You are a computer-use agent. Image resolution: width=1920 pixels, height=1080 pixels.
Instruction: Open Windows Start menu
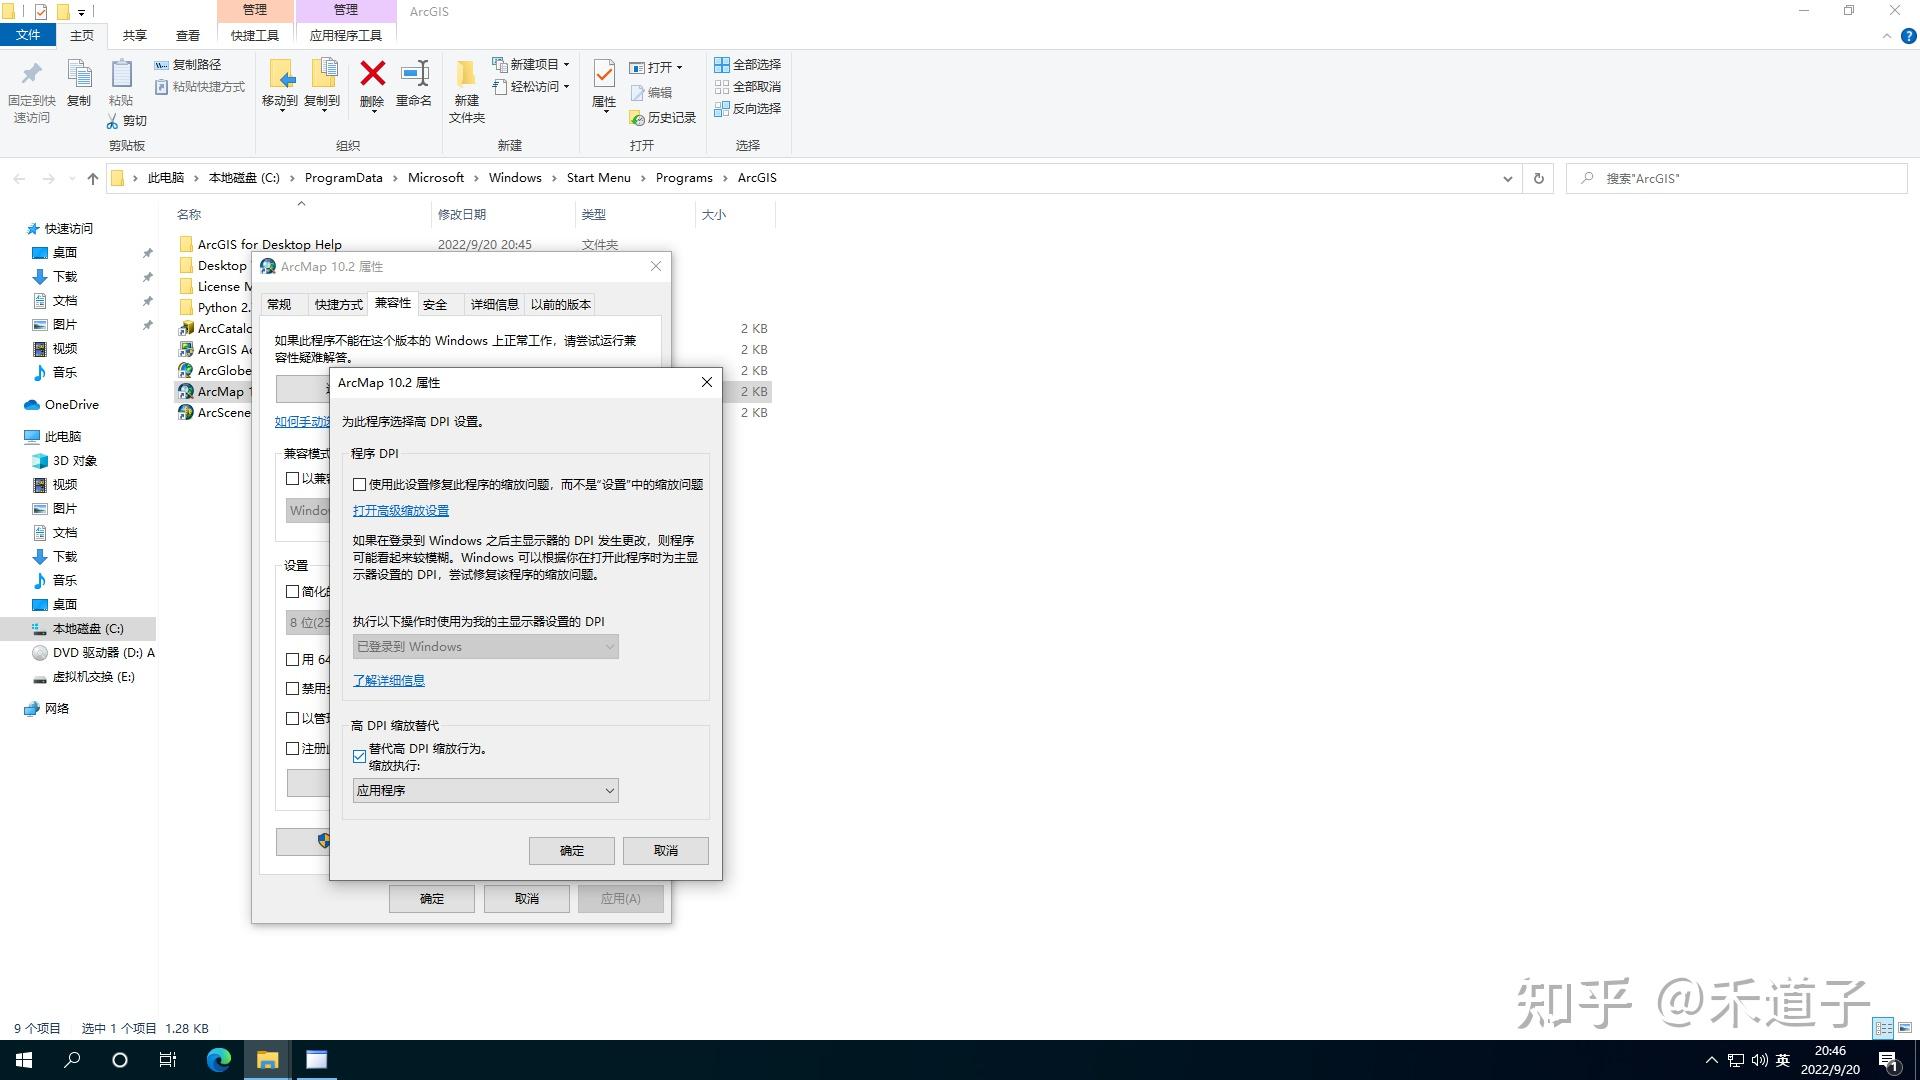click(24, 1060)
